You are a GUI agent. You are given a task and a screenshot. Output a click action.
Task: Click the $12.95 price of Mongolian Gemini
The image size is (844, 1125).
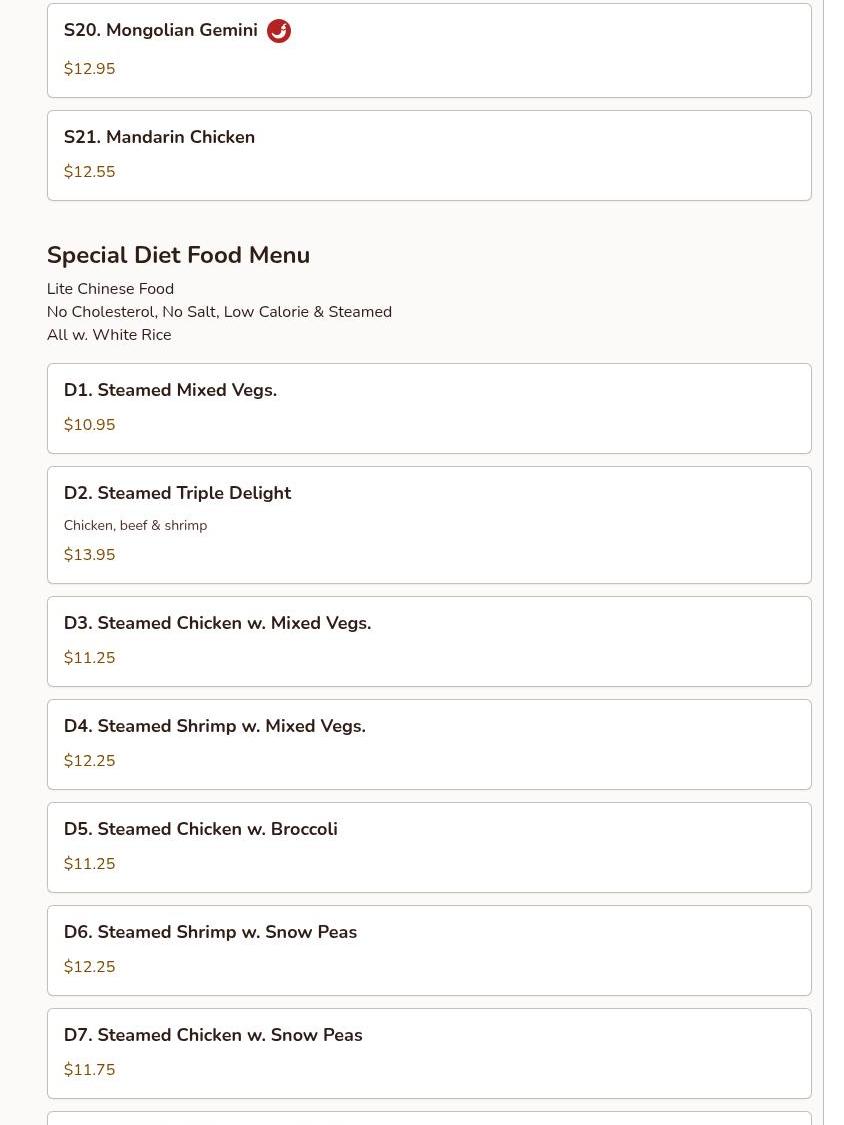point(89,69)
